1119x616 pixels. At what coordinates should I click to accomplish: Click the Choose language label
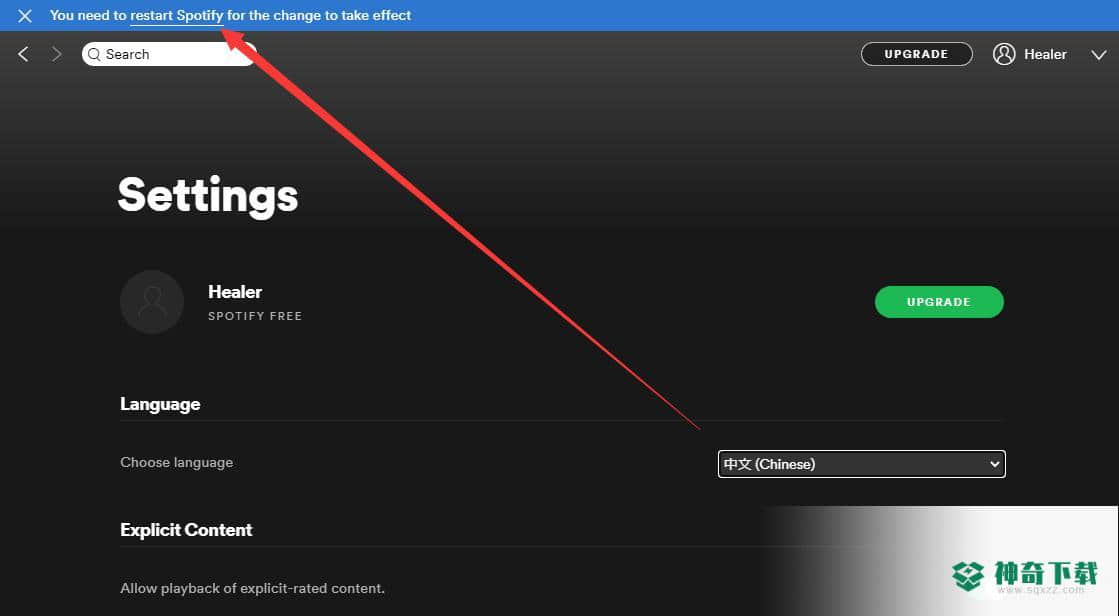tap(176, 463)
